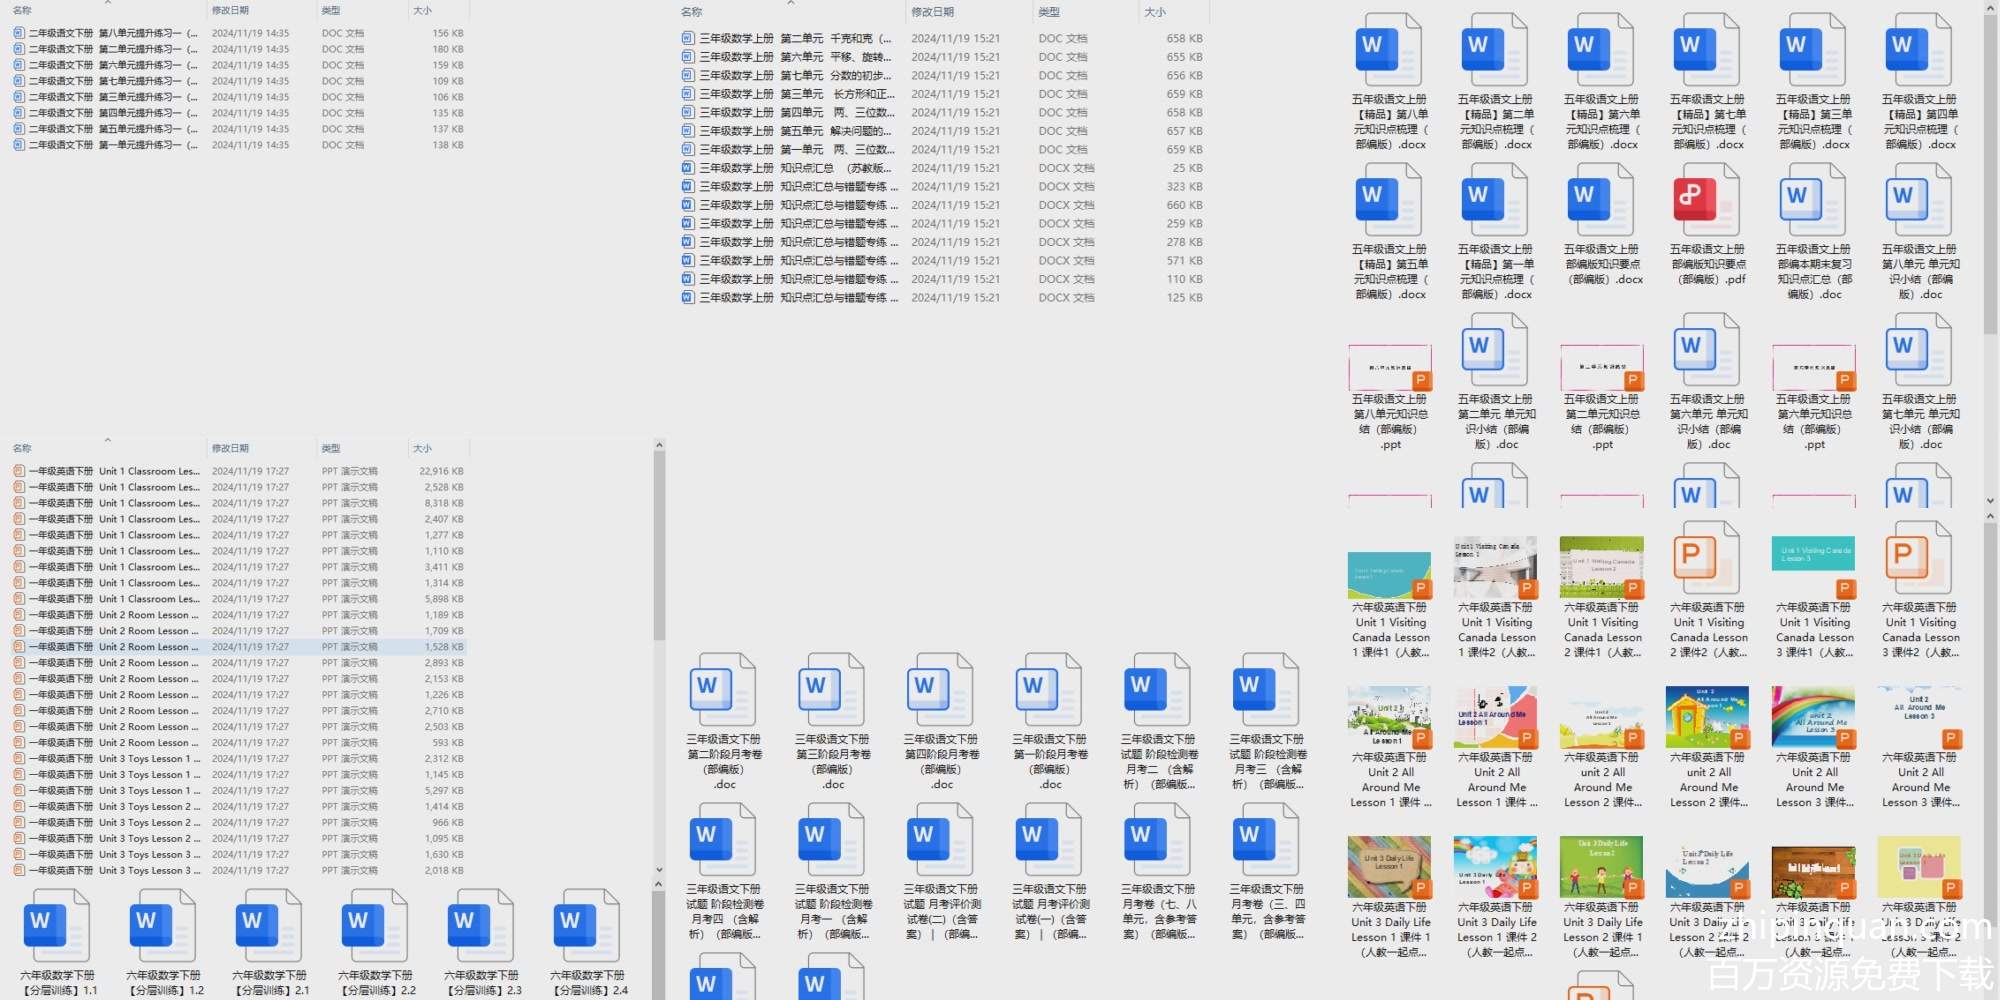
Task: Sort 一年级英语下册 list by 大小 column header
Action: tap(423, 448)
